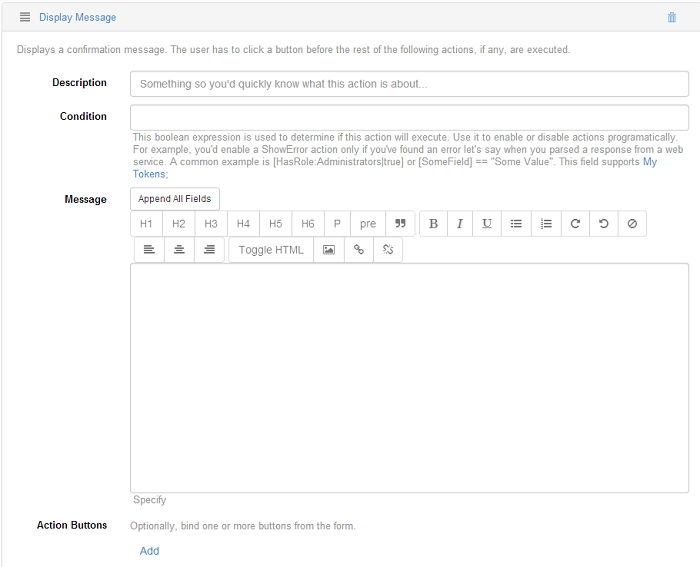Remove hyperlink using the unlink icon
700x567 pixels.
tap(388, 250)
